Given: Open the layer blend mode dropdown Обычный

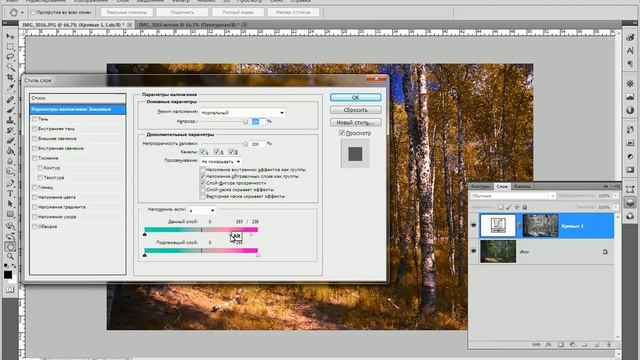Looking at the screenshot, I should [513, 196].
